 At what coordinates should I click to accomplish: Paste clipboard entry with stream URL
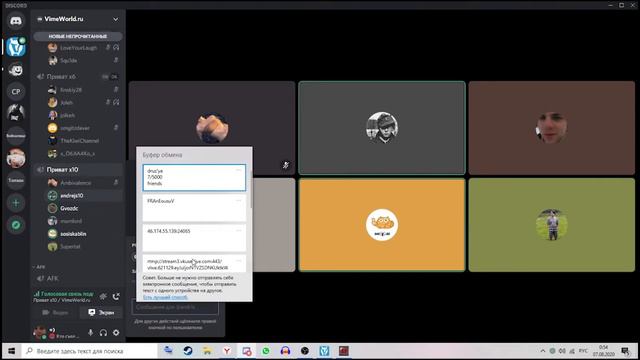tap(194, 264)
